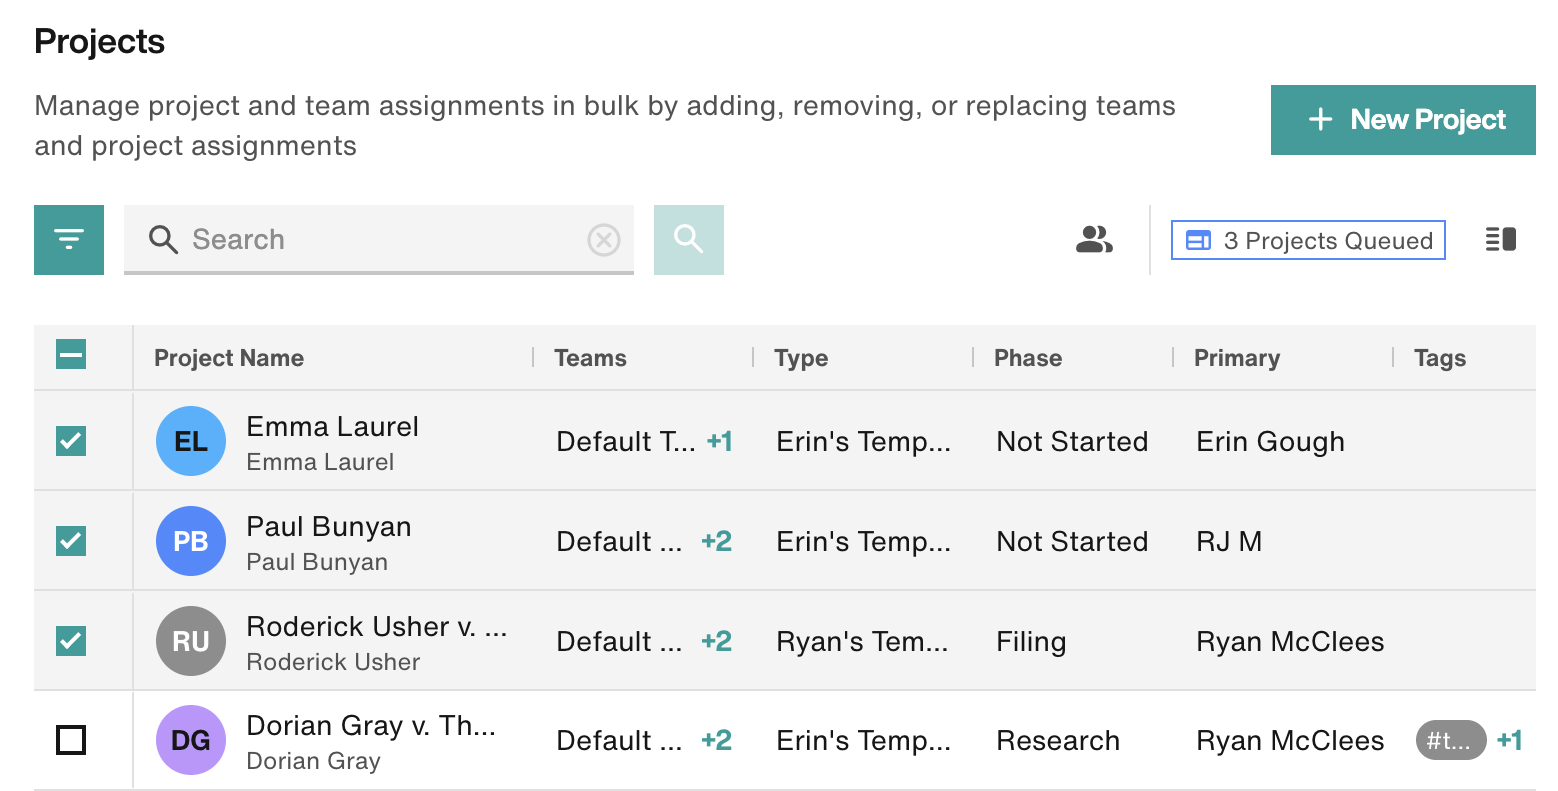Check the Dorian Gray row checkbox

(71, 740)
